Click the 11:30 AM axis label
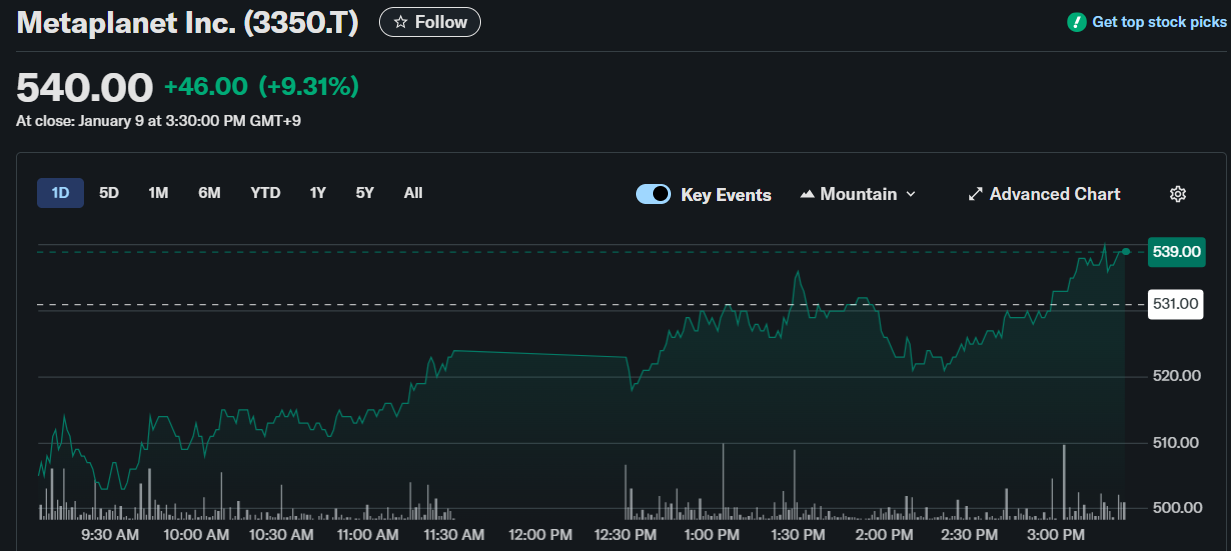The height and width of the screenshot is (551, 1231). (454, 536)
